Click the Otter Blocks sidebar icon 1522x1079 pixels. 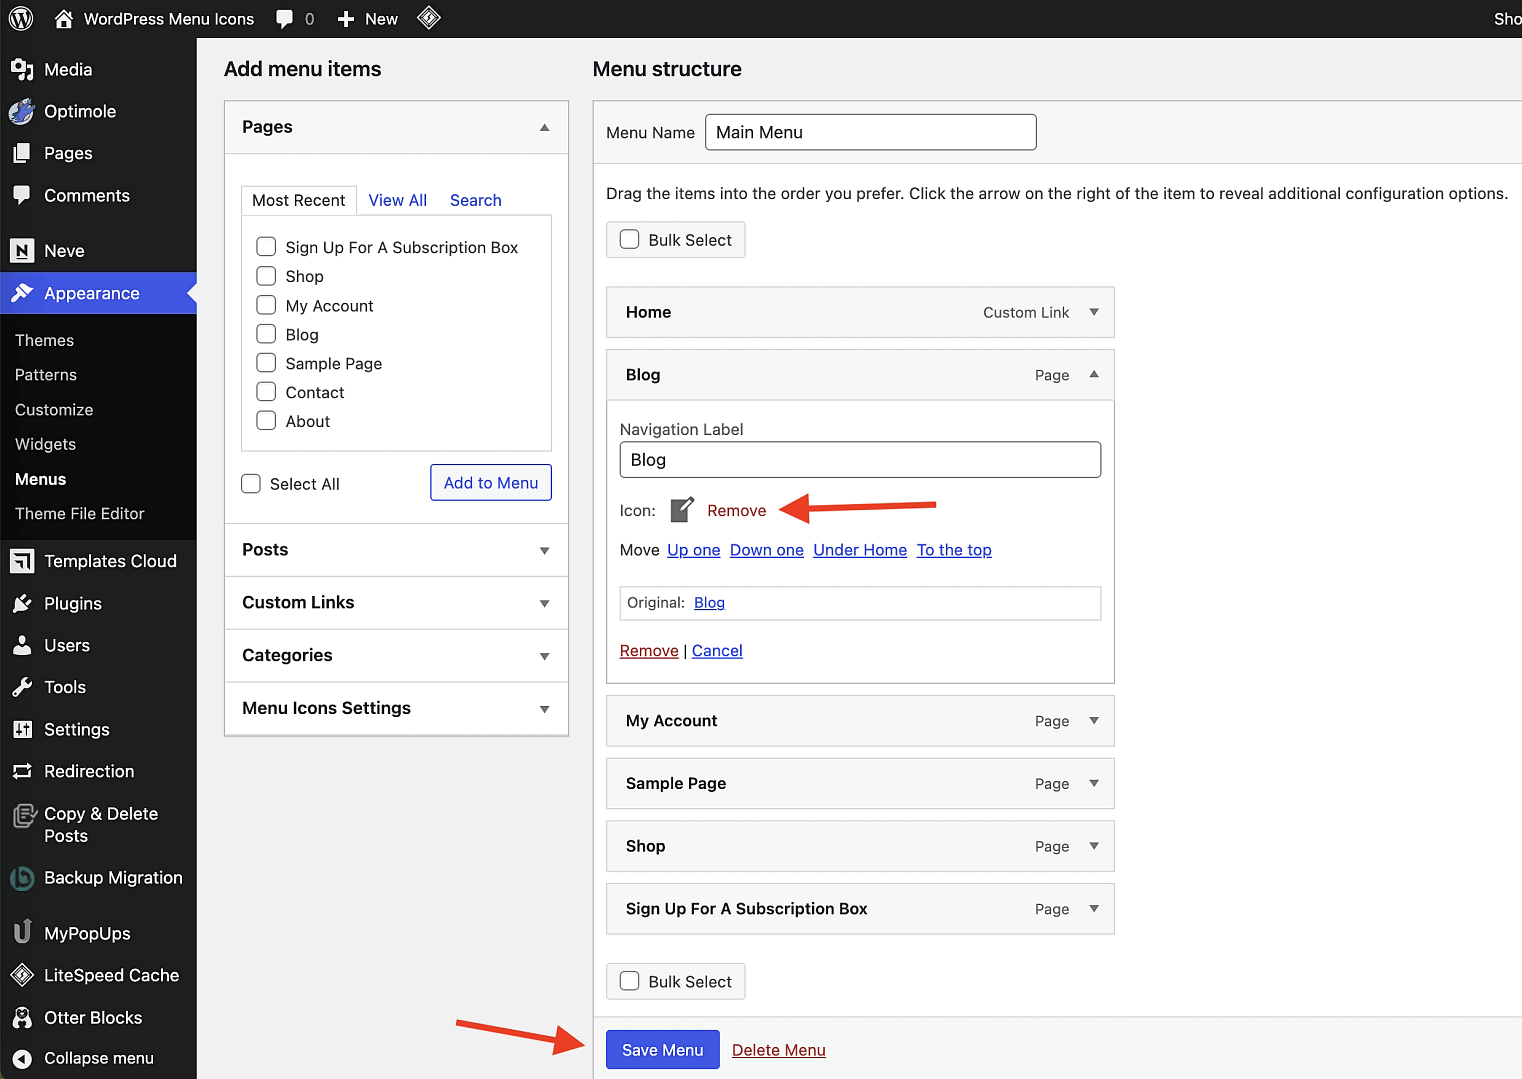22,1018
